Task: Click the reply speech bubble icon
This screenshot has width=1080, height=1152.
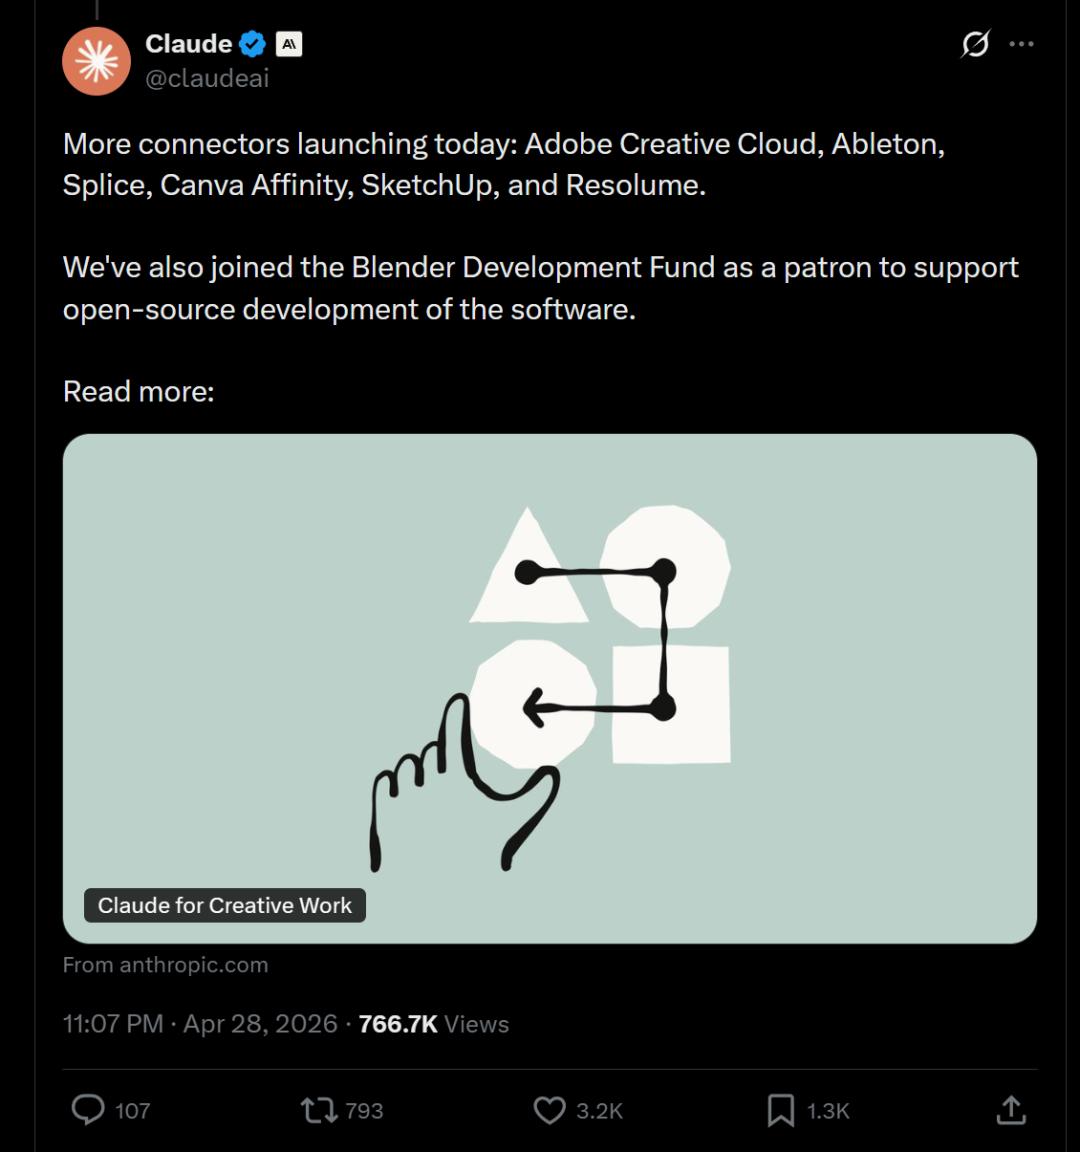Action: point(88,1109)
